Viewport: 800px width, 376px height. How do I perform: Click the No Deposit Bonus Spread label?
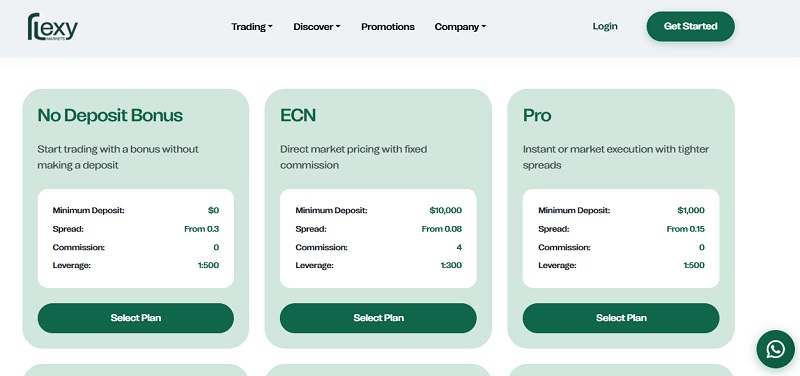(x=68, y=229)
